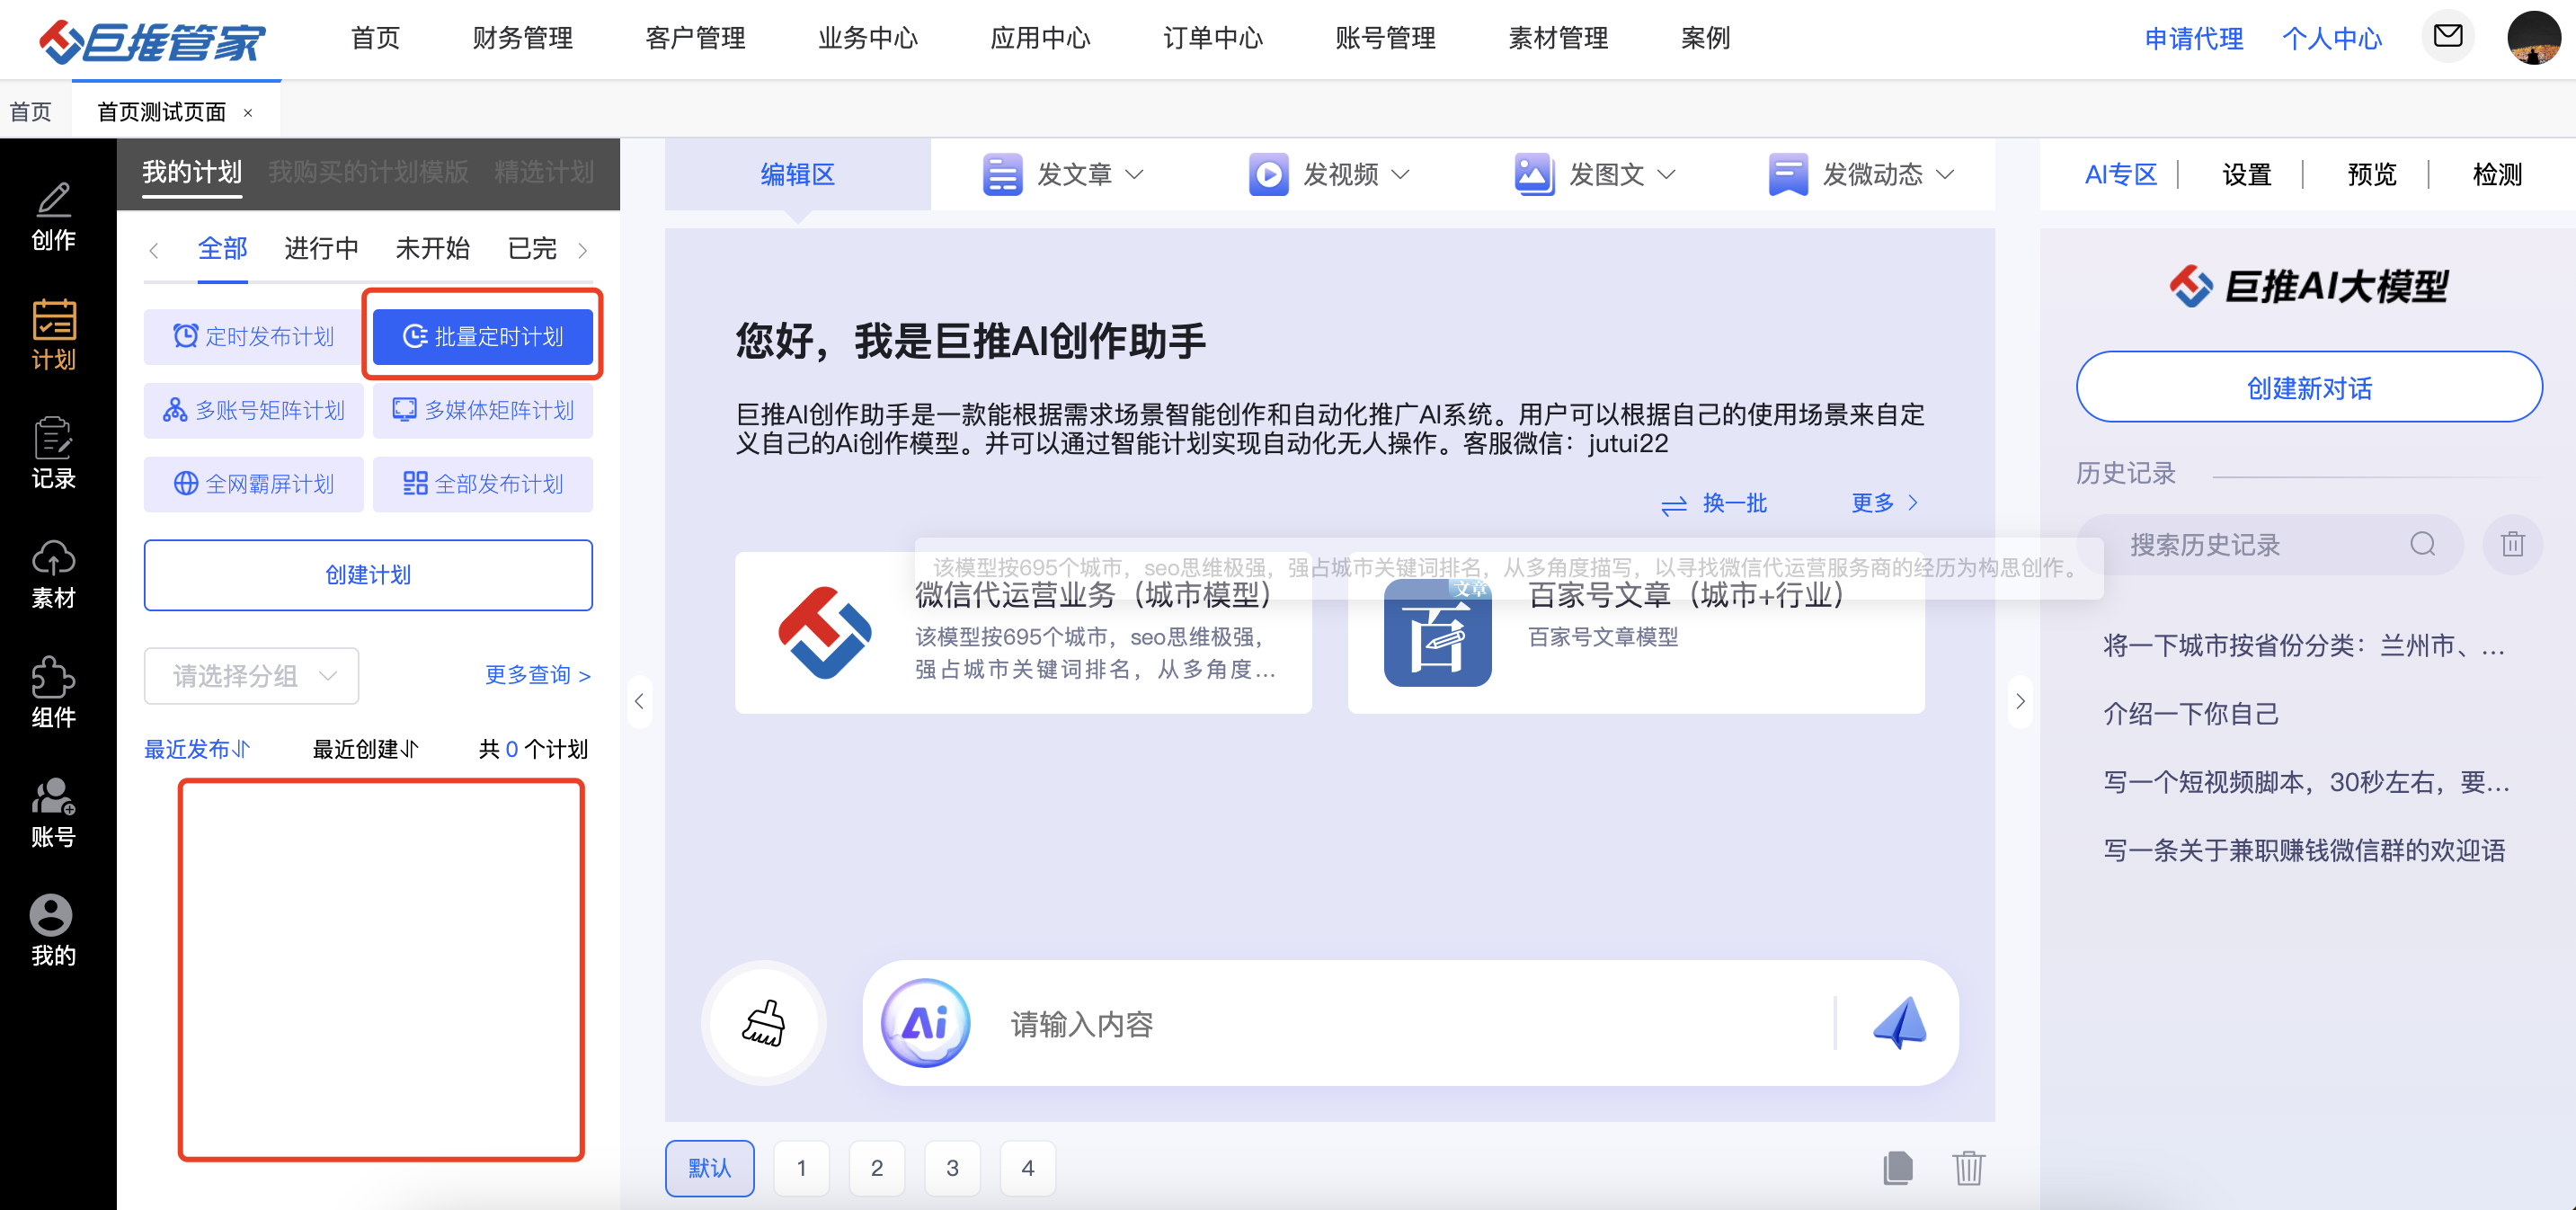The width and height of the screenshot is (2576, 1210).
Task: Open the 请选择分组 dropdown
Action: click(x=252, y=676)
